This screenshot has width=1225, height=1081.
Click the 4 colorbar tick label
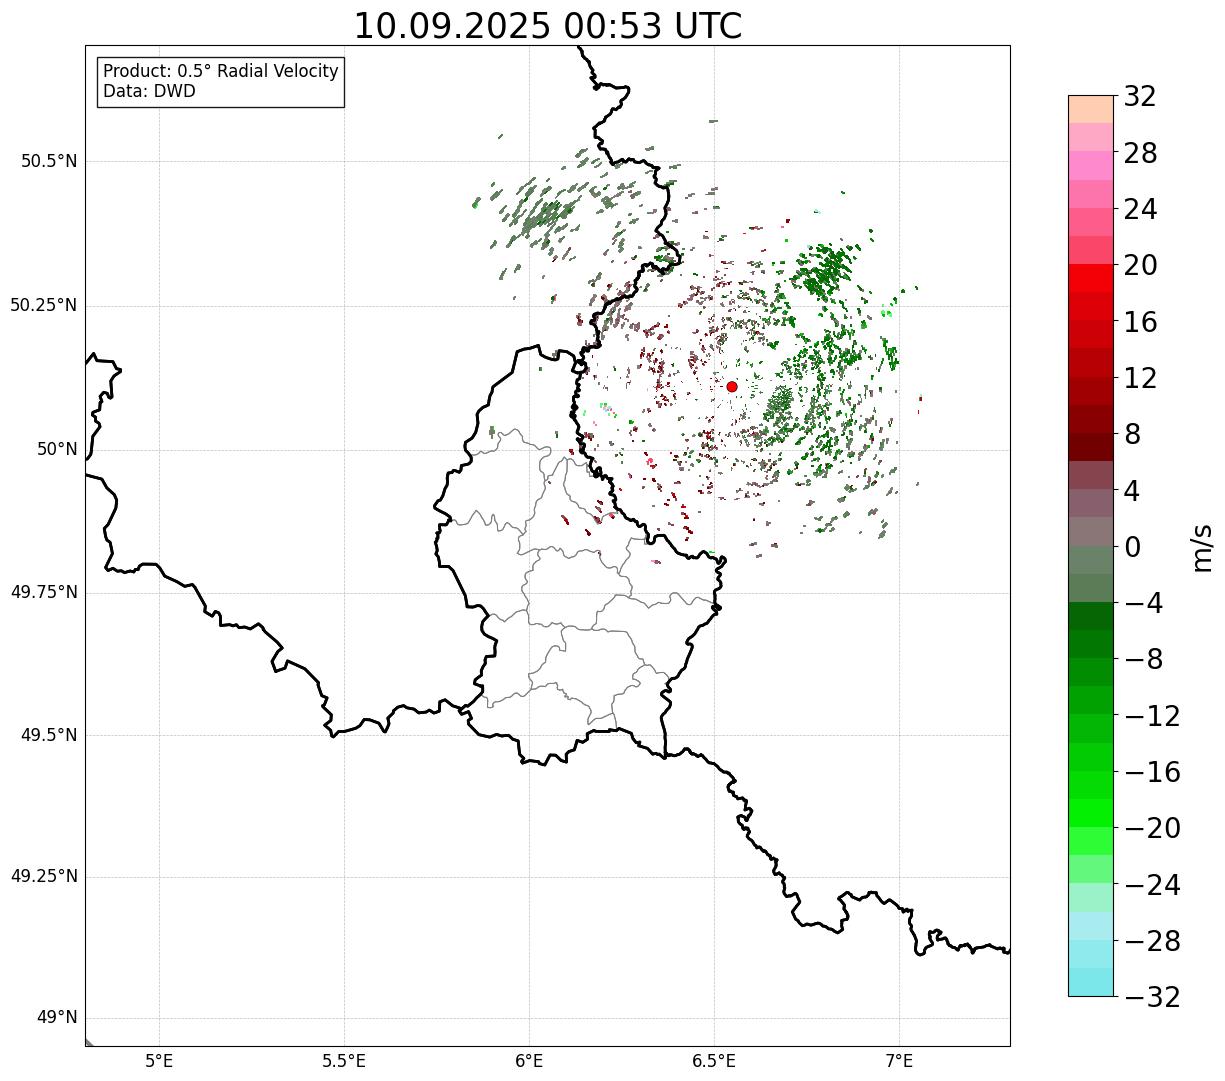click(x=1132, y=492)
